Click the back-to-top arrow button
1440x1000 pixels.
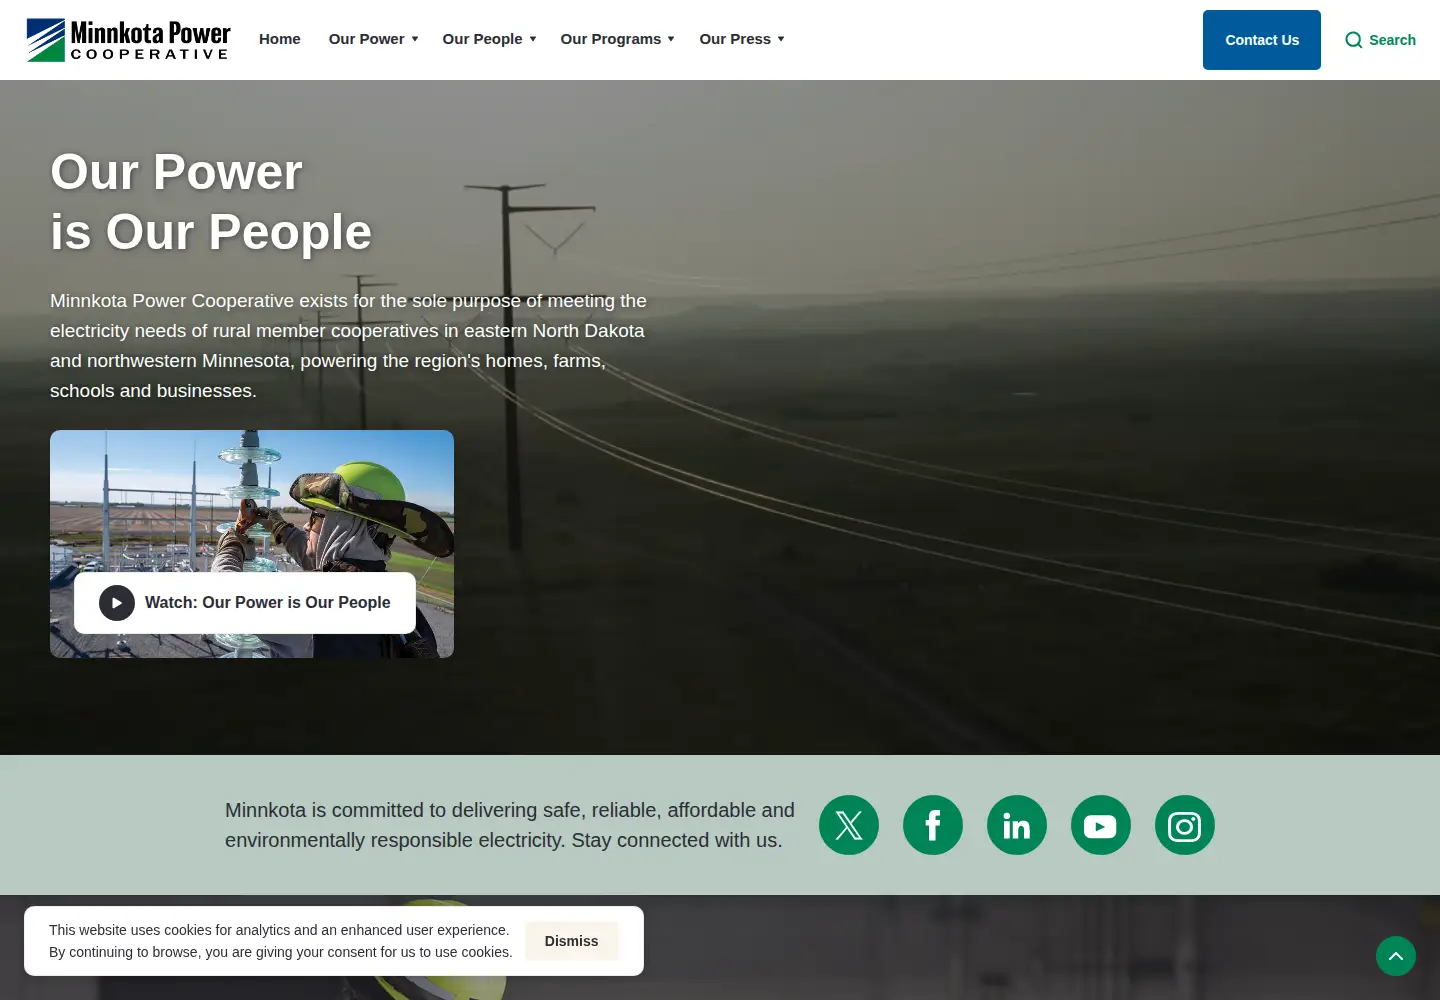1396,956
